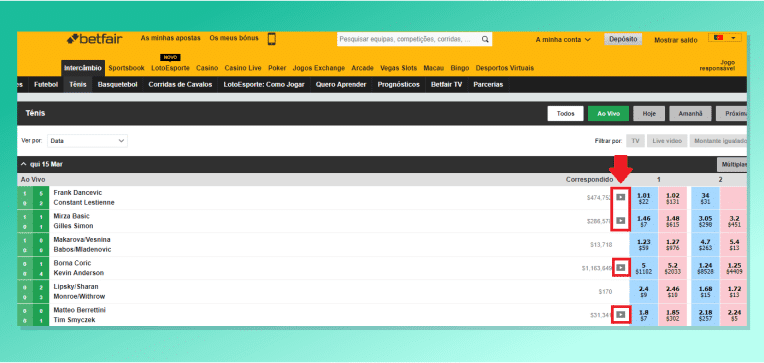This screenshot has height=363, width=764.
Task: Select the Todos filter
Action: pos(565,114)
